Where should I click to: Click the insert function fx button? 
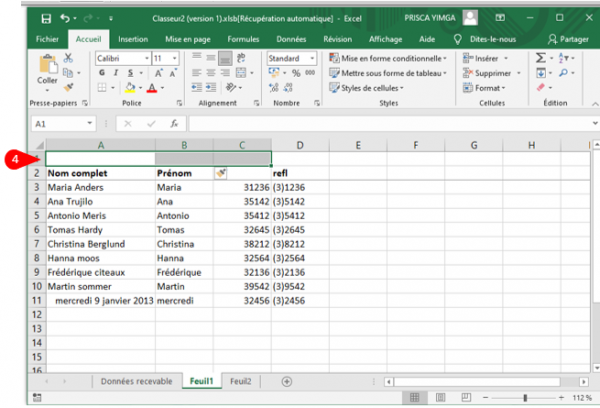pyautogui.click(x=174, y=124)
